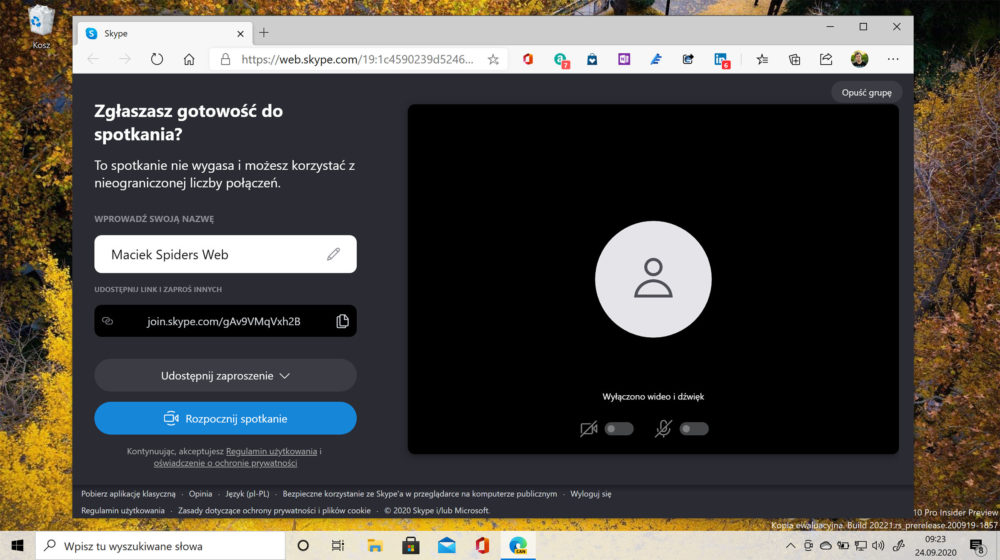Screen dimensions: 1000x560
Task: Click the muted camera icon
Action: 588,429
